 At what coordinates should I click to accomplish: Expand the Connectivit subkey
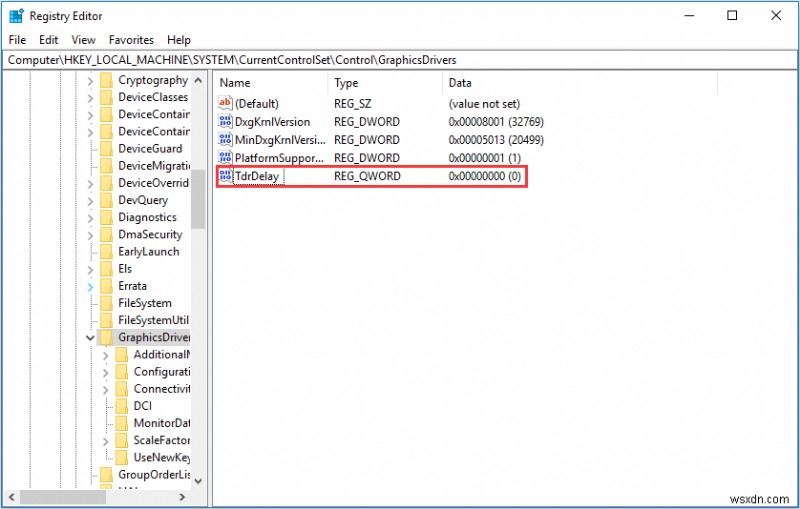tap(106, 390)
